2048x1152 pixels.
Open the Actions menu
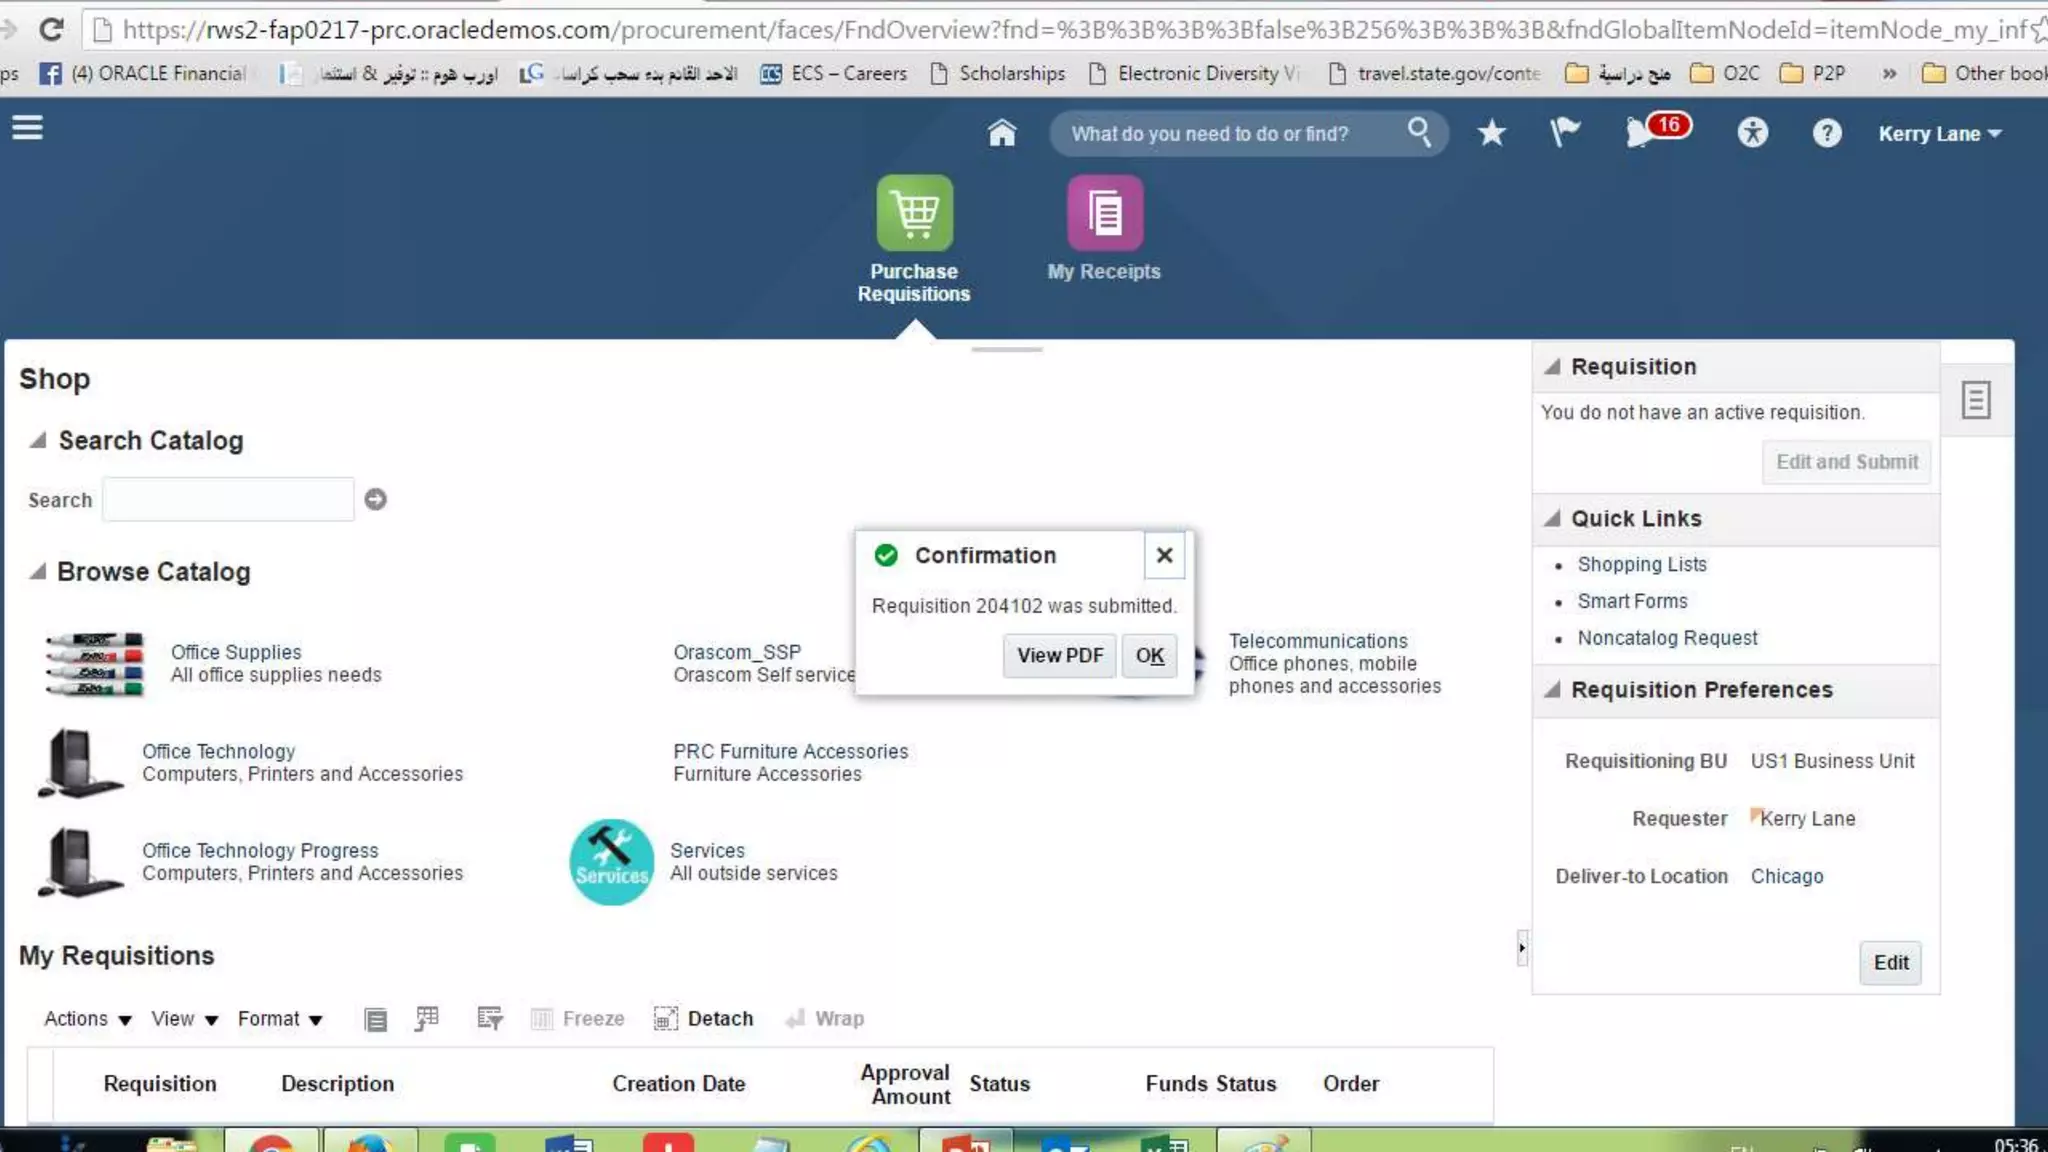point(87,1018)
